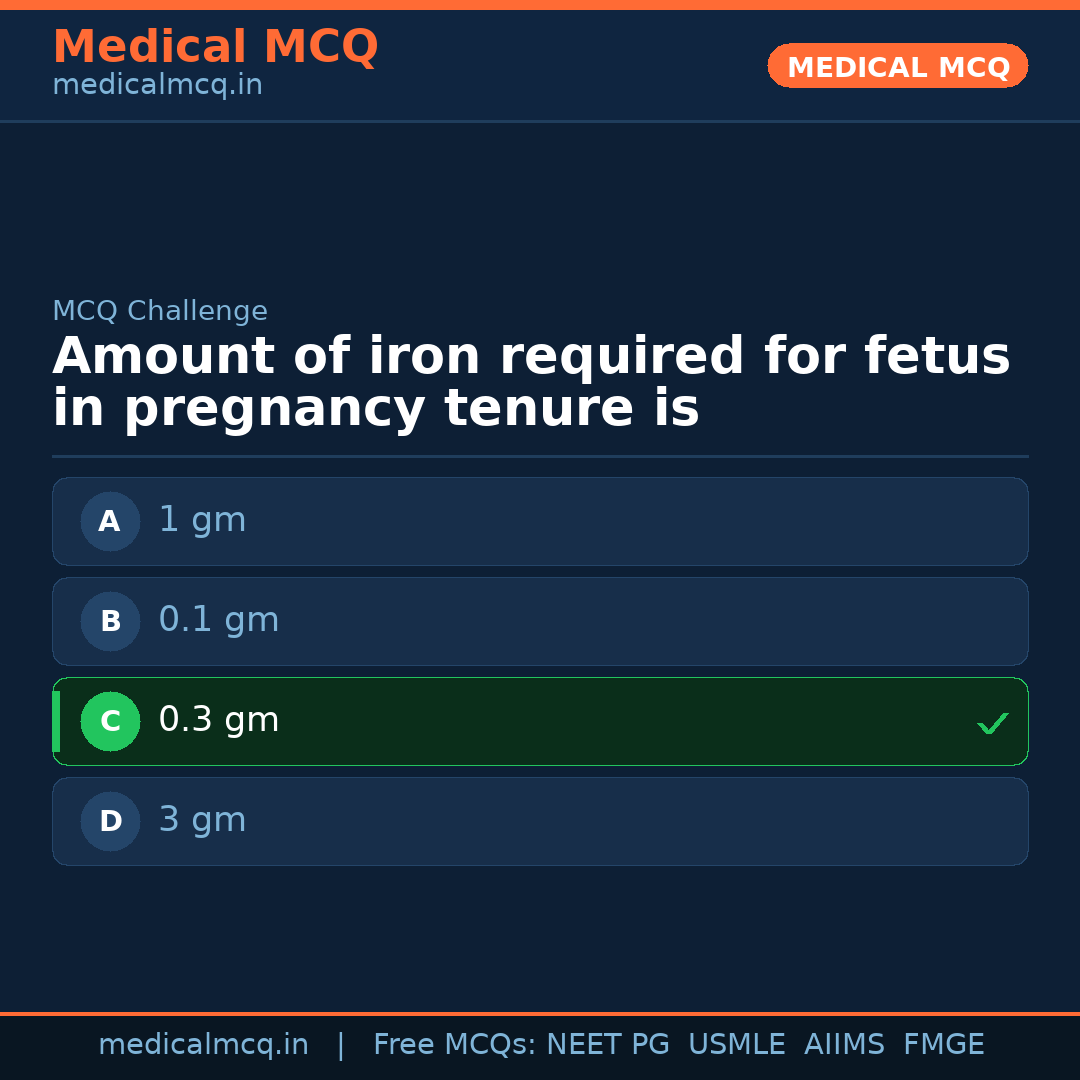1080x1080 pixels.
Task: Click the green C circle badge
Action: click(x=110, y=721)
